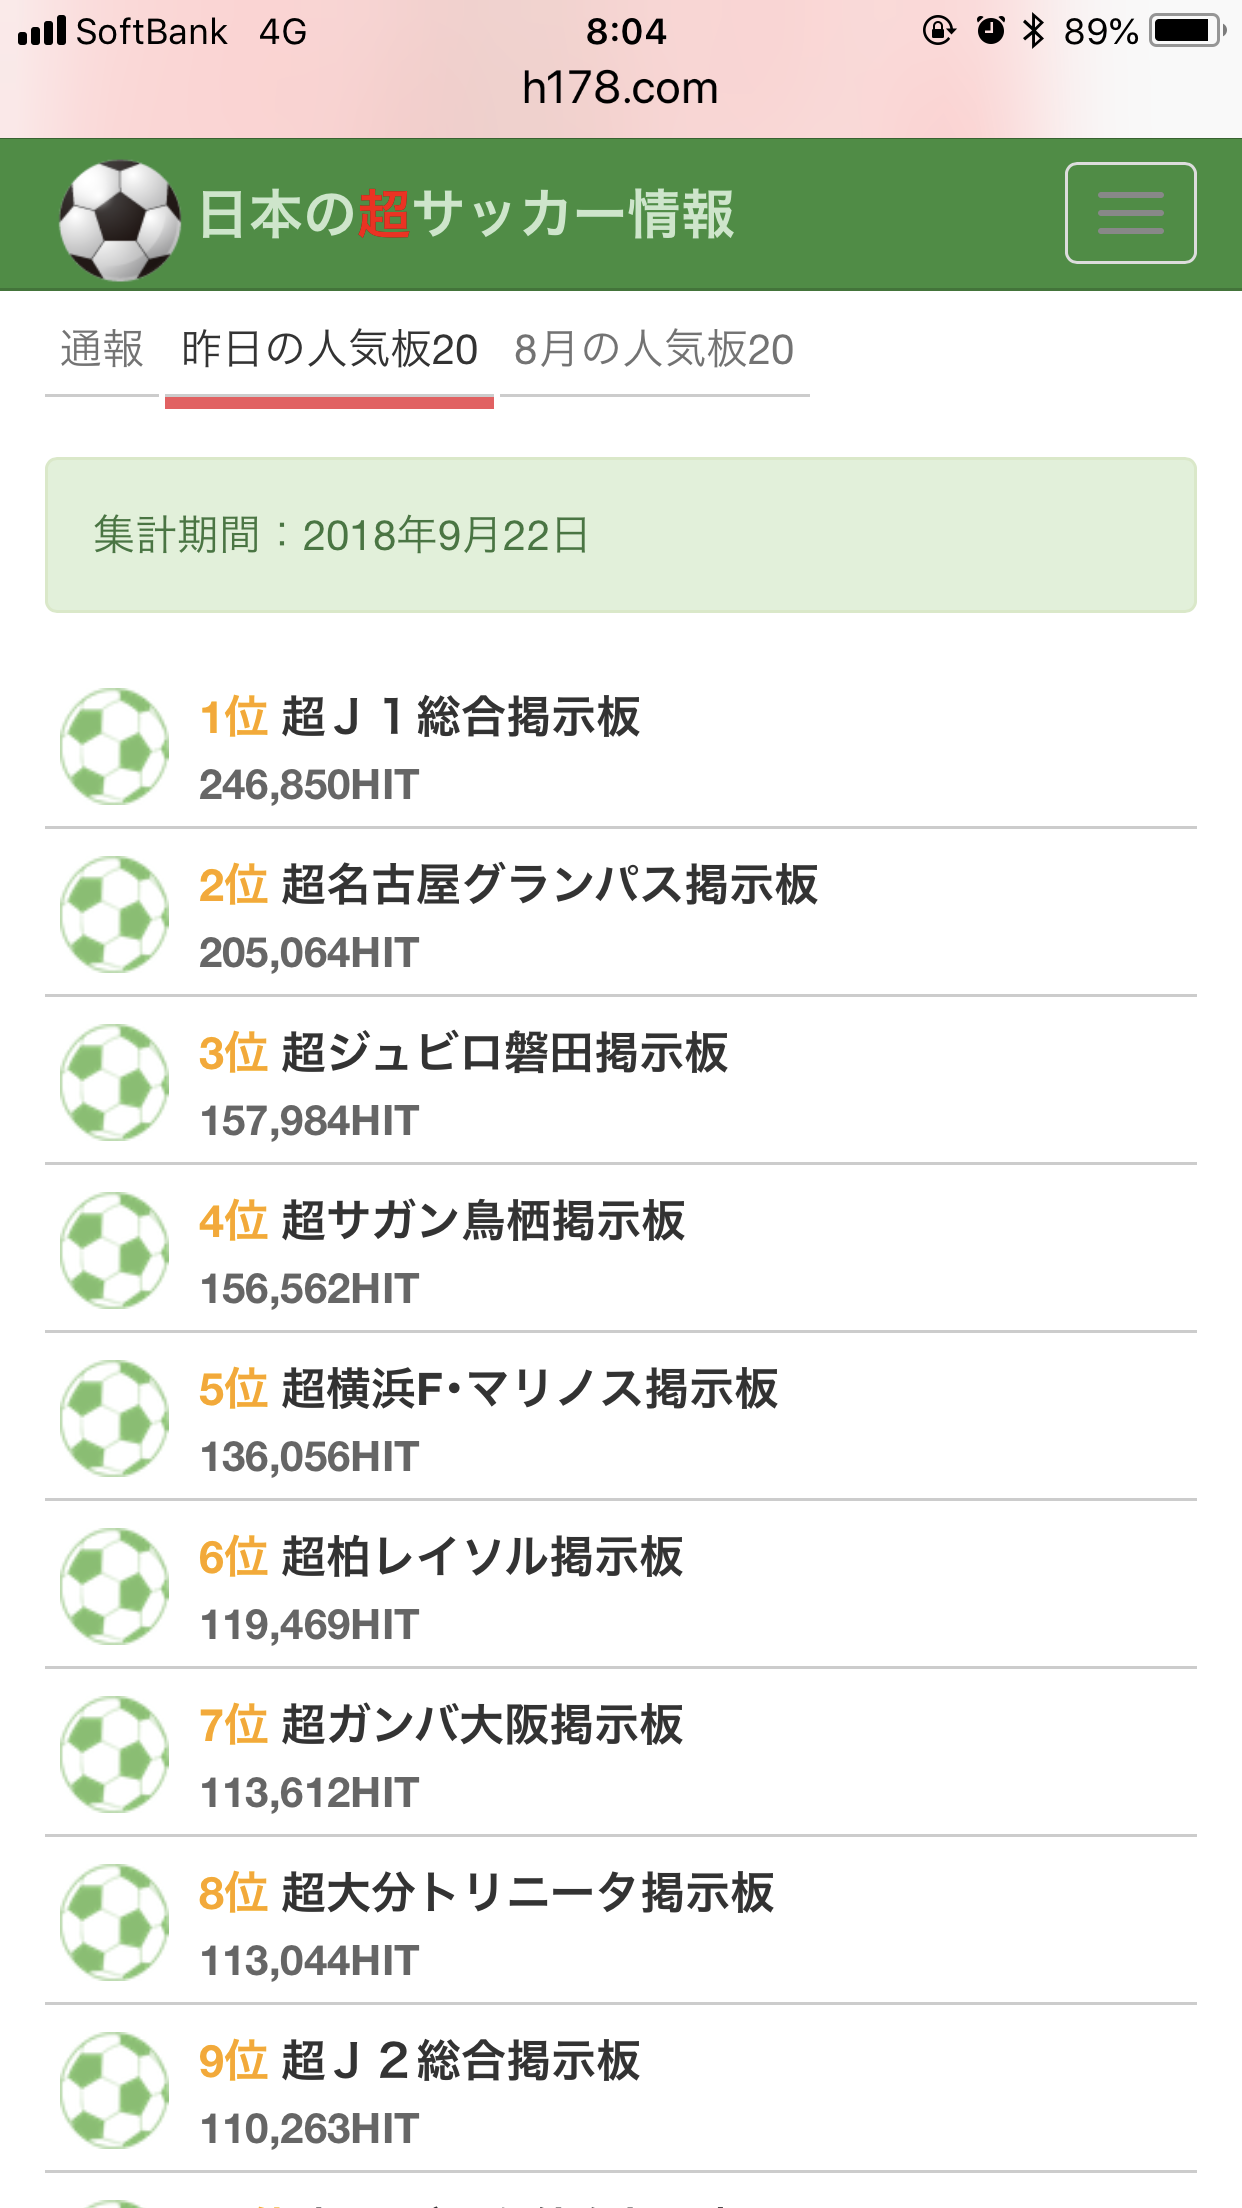Switch to the 通報 tab

102,350
